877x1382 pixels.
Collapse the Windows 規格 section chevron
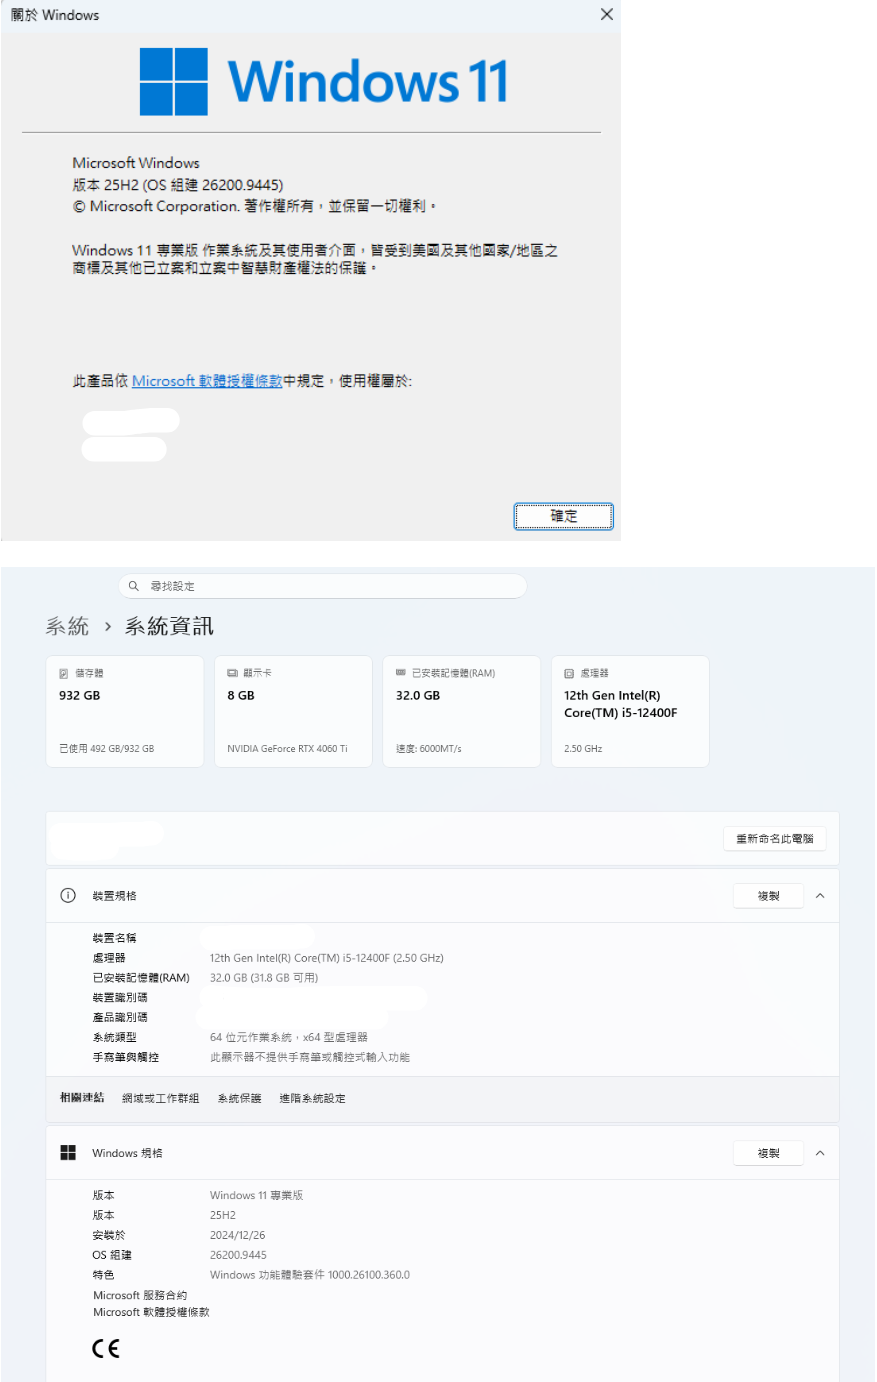820,1153
